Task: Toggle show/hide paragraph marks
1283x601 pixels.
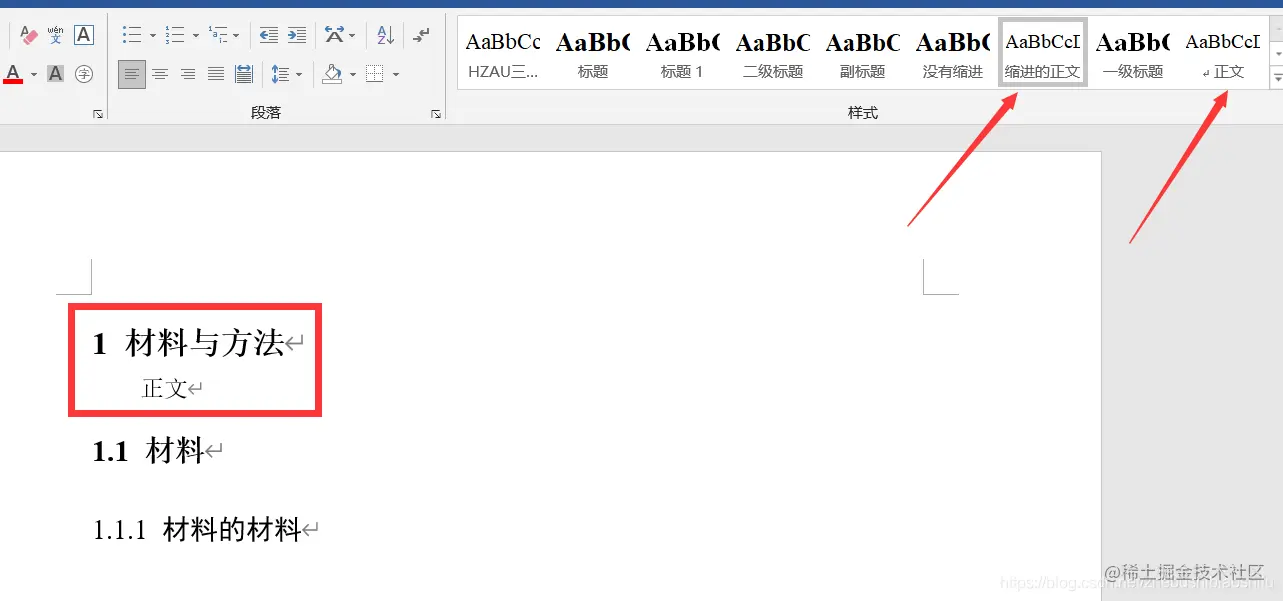Action: pyautogui.click(x=423, y=35)
